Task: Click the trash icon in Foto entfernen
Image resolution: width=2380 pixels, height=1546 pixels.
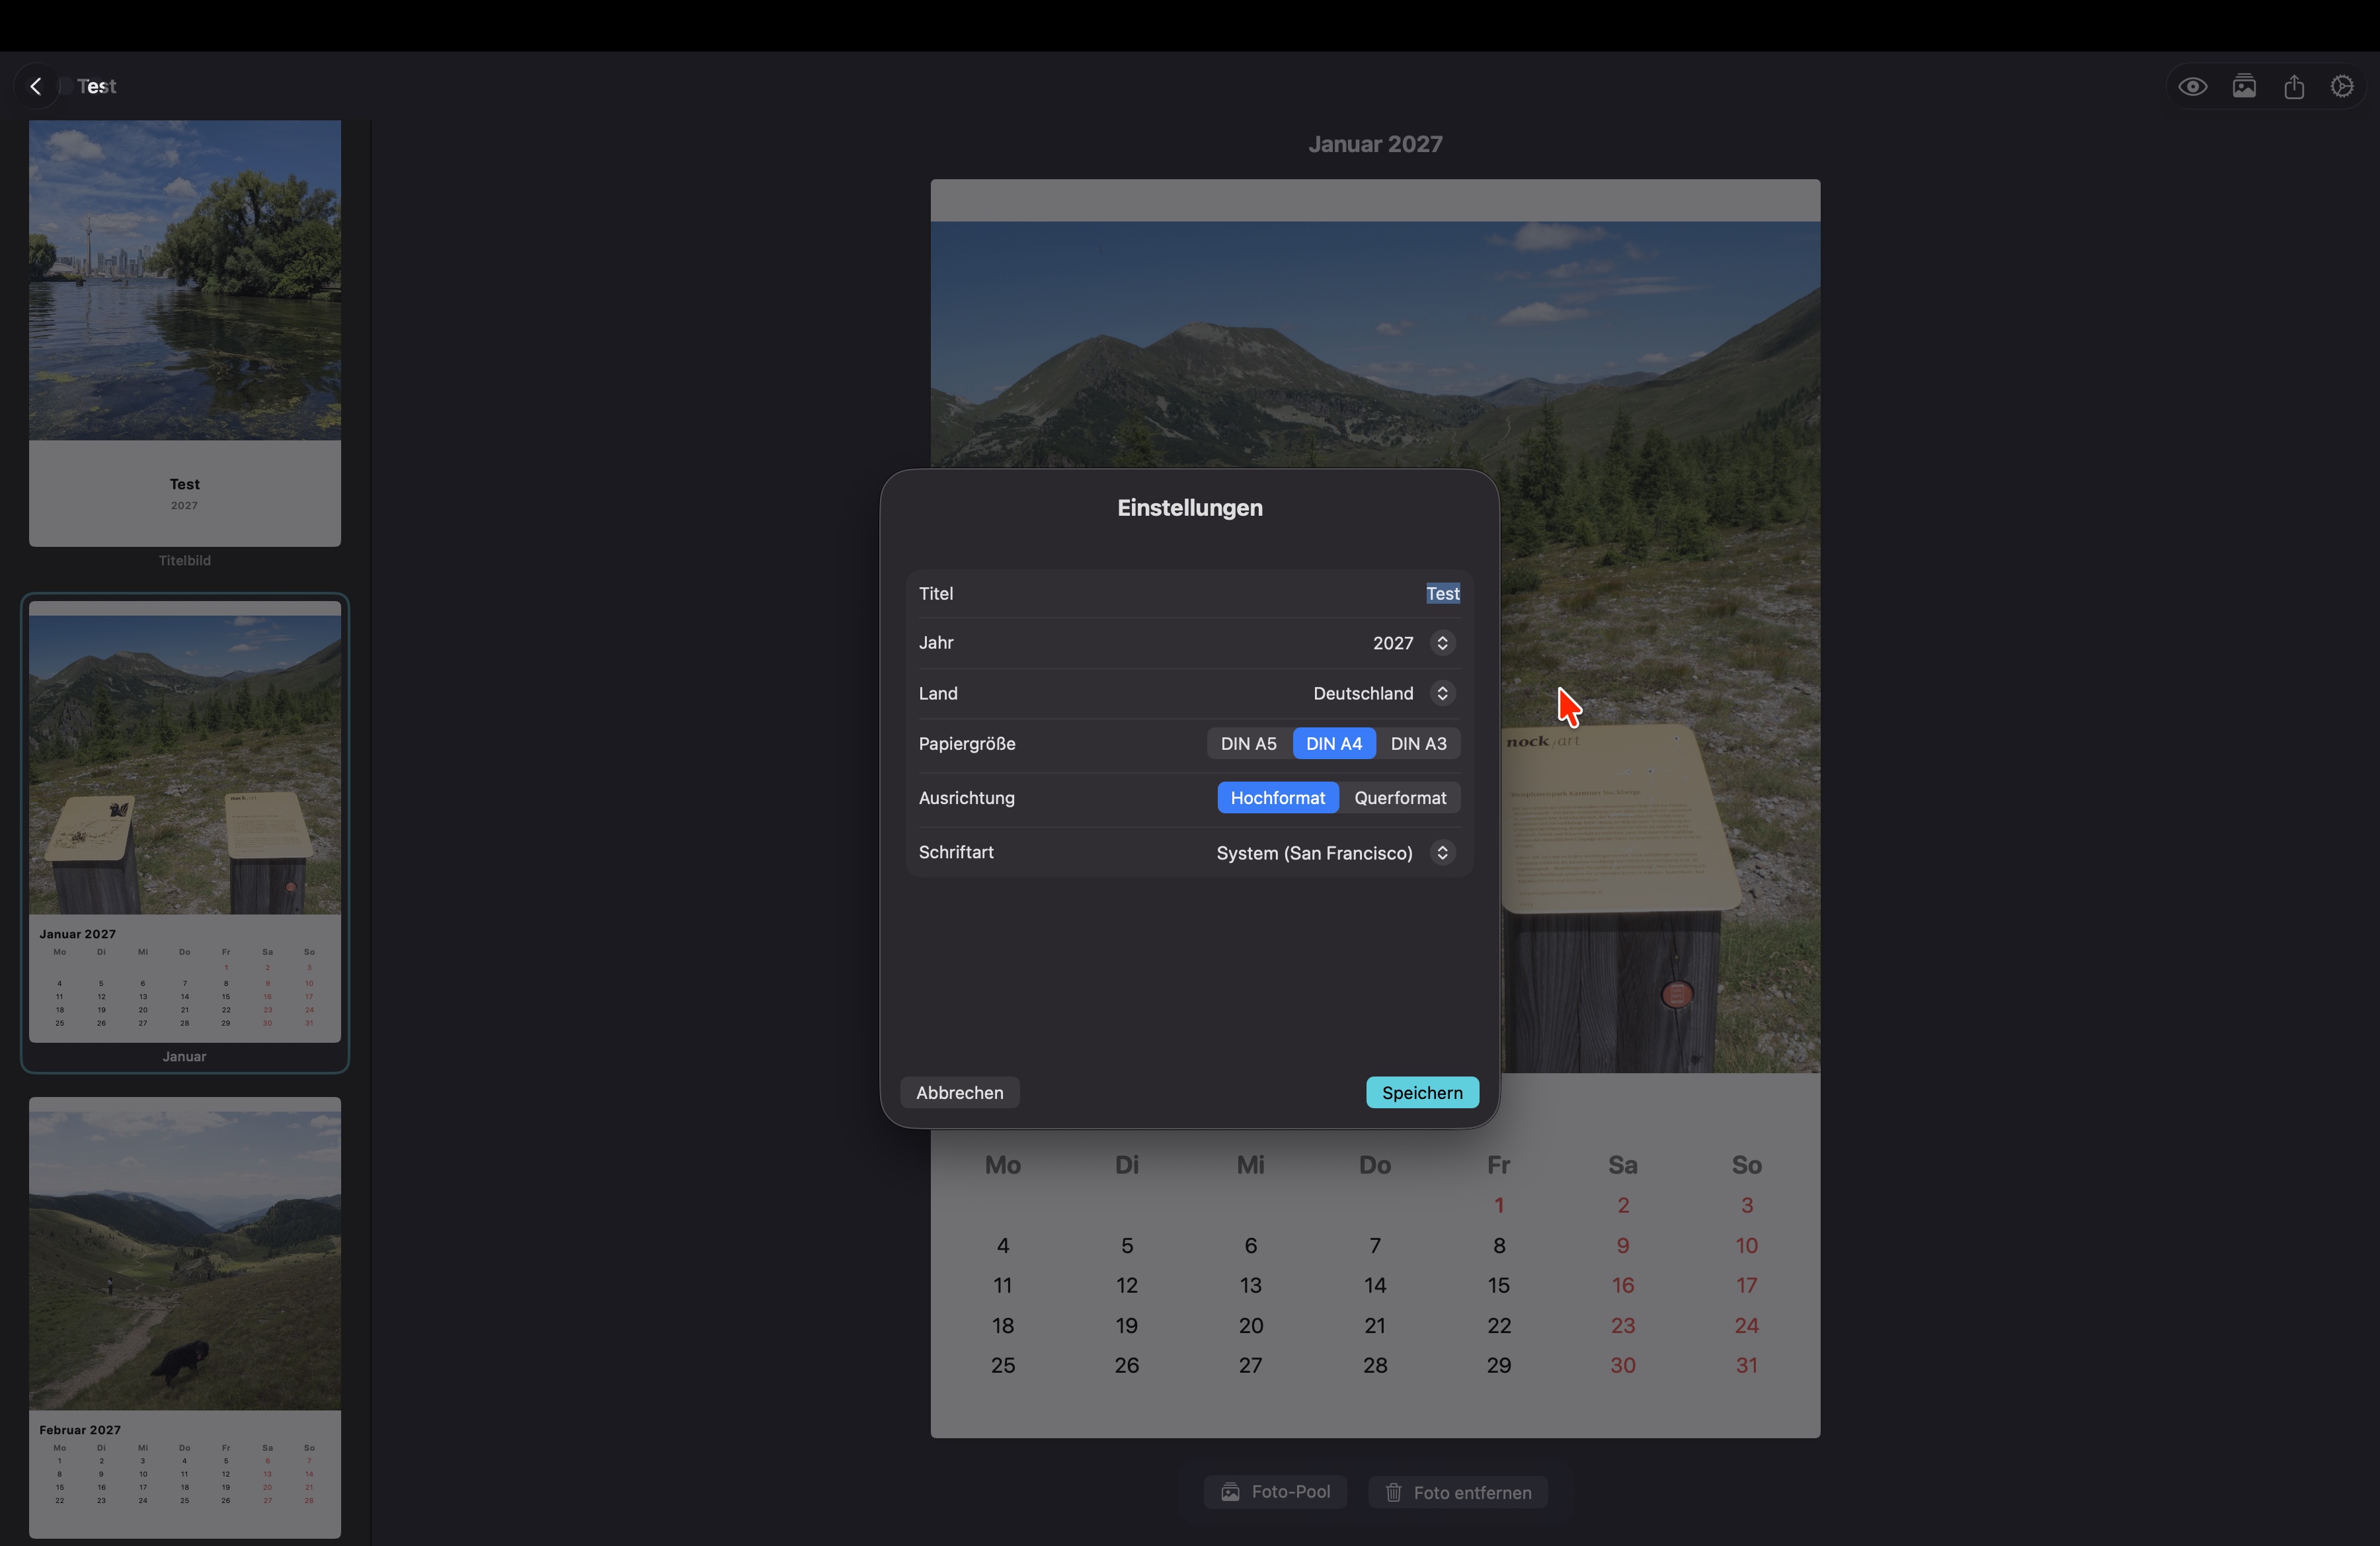Action: click(1393, 1492)
